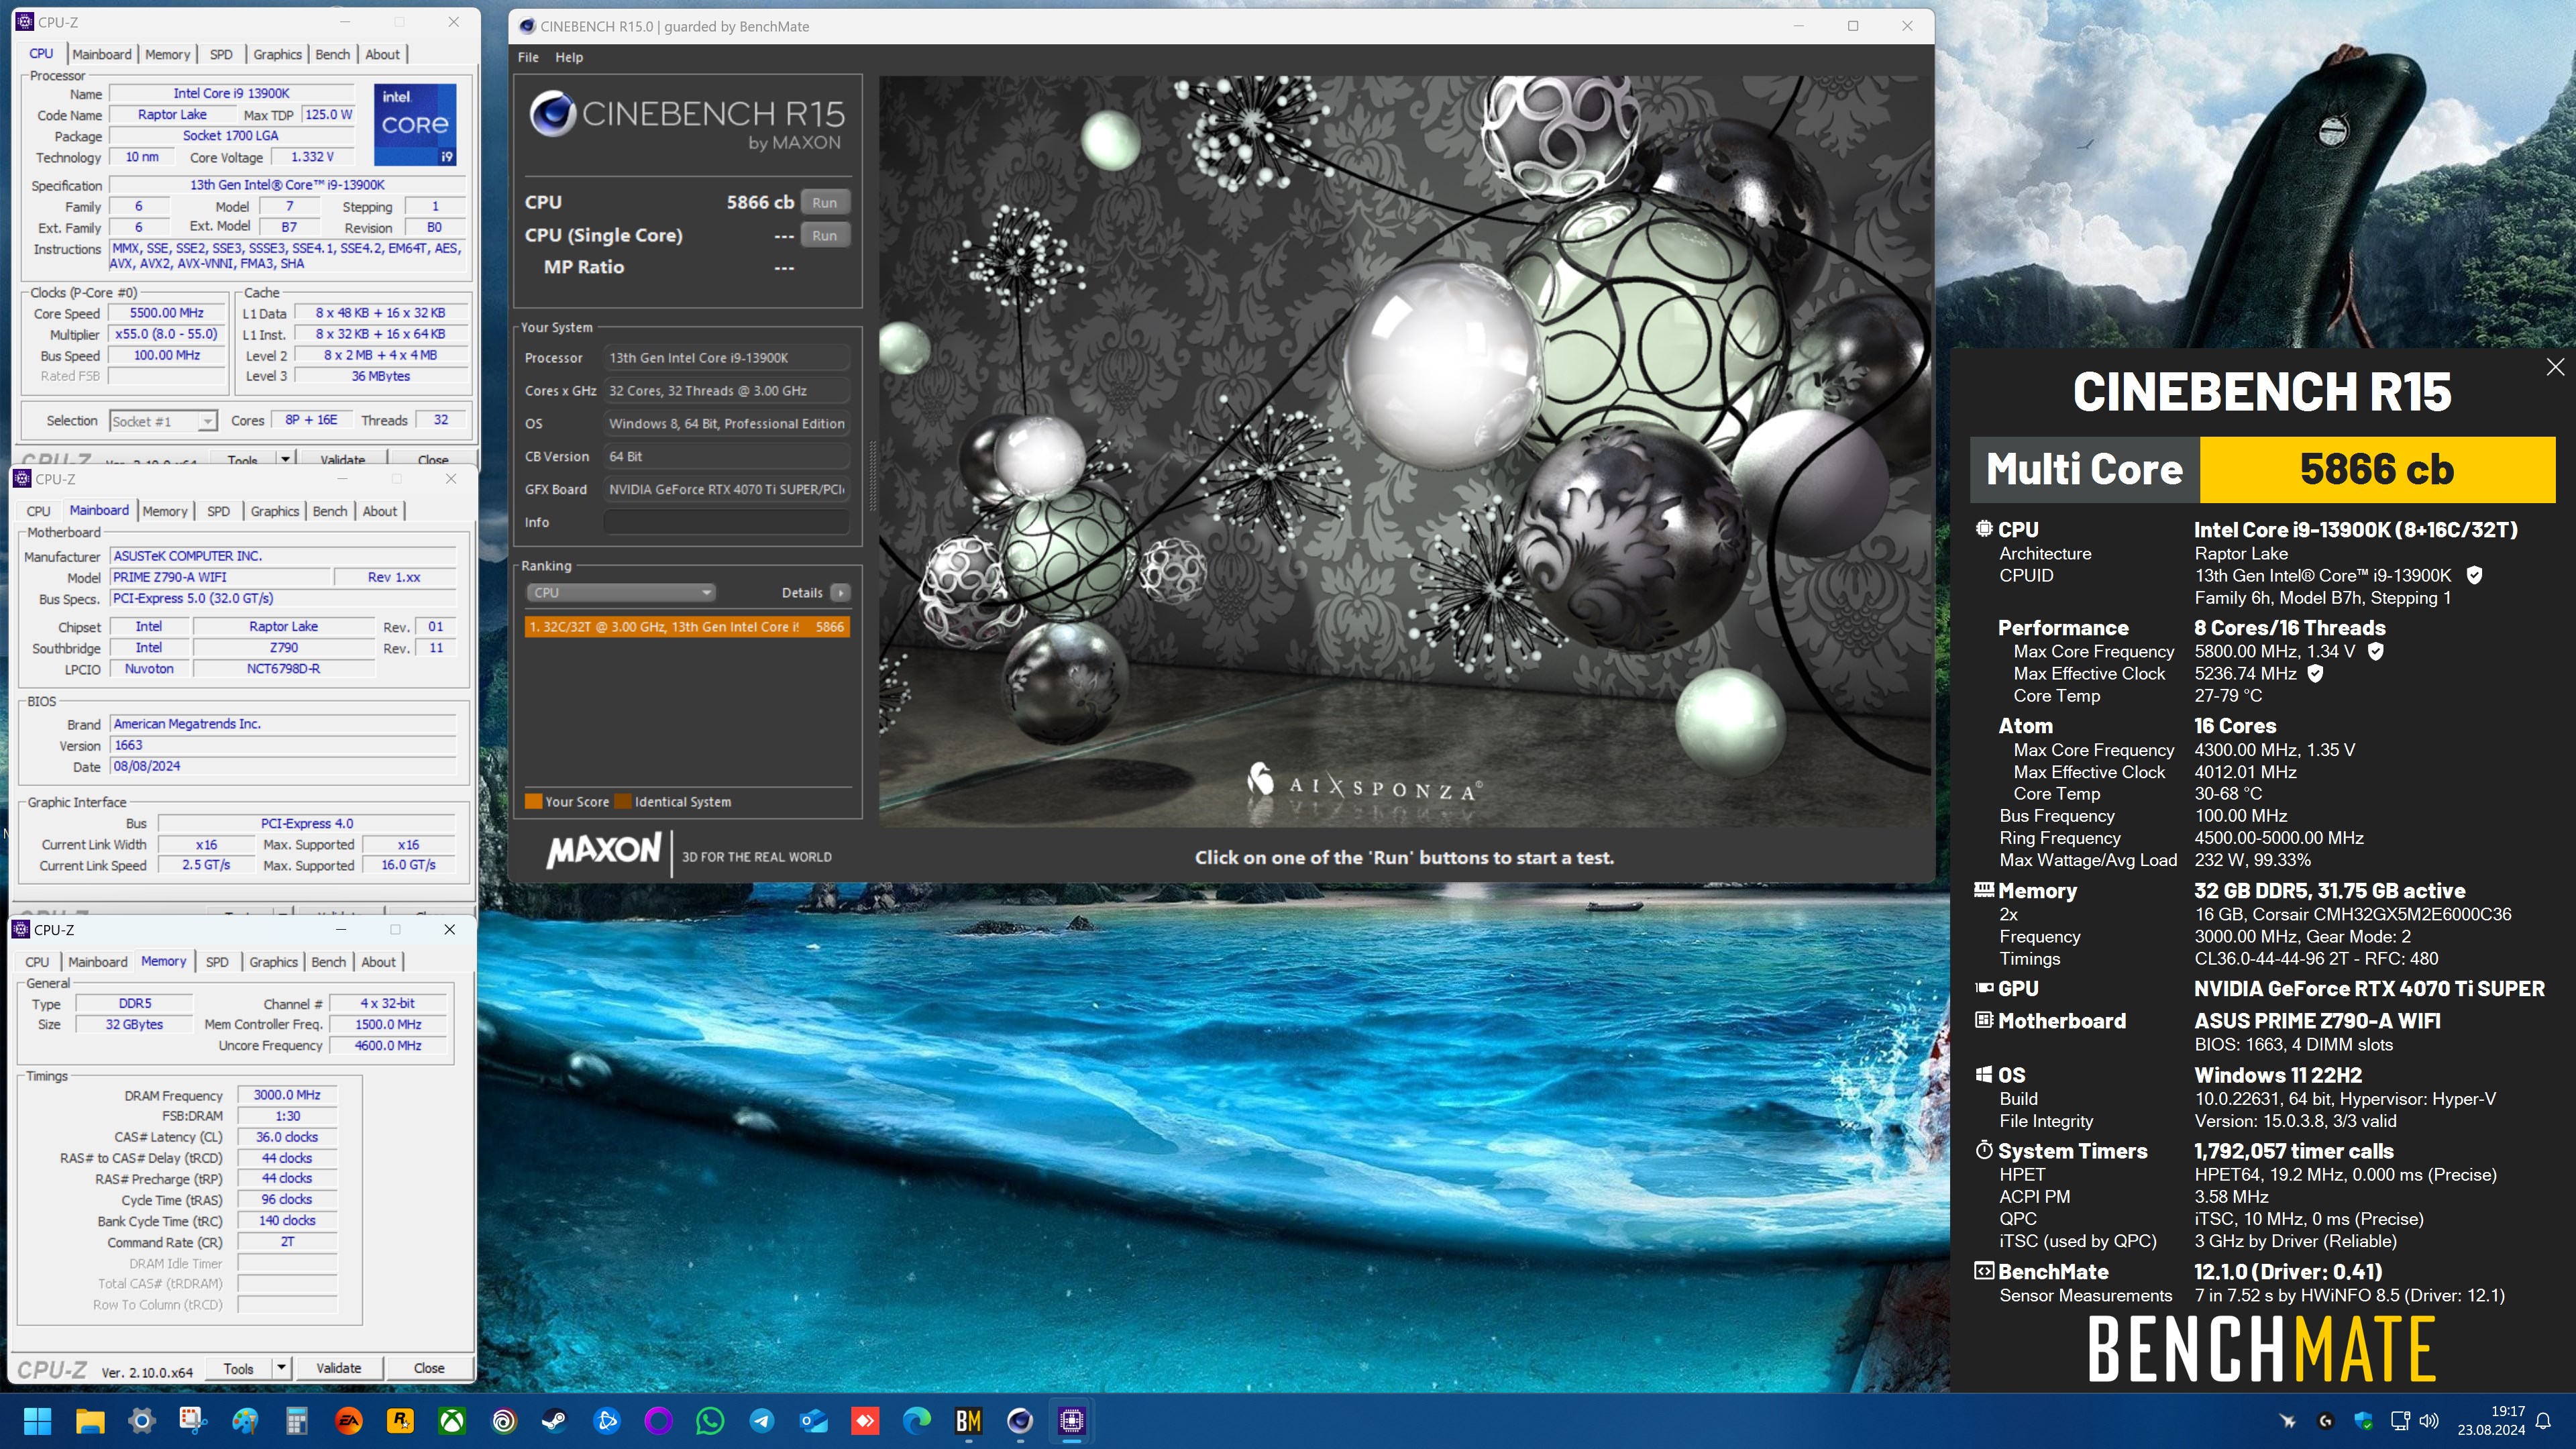The image size is (2576, 1449).
Task: Open the Ranking CPU dropdown in Cinebench
Action: 620,592
